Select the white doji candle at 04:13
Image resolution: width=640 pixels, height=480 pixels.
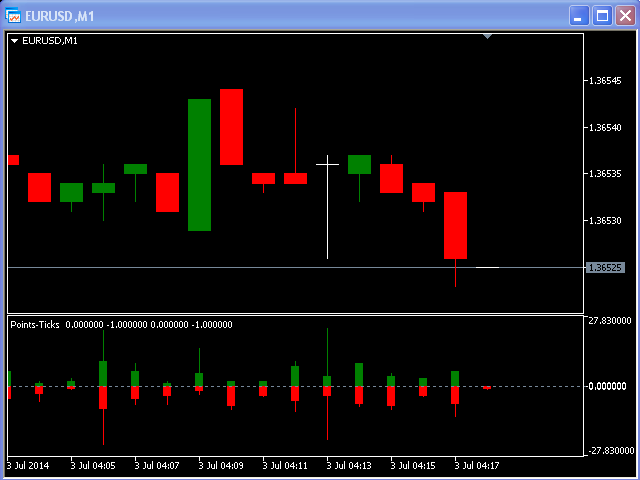click(327, 207)
